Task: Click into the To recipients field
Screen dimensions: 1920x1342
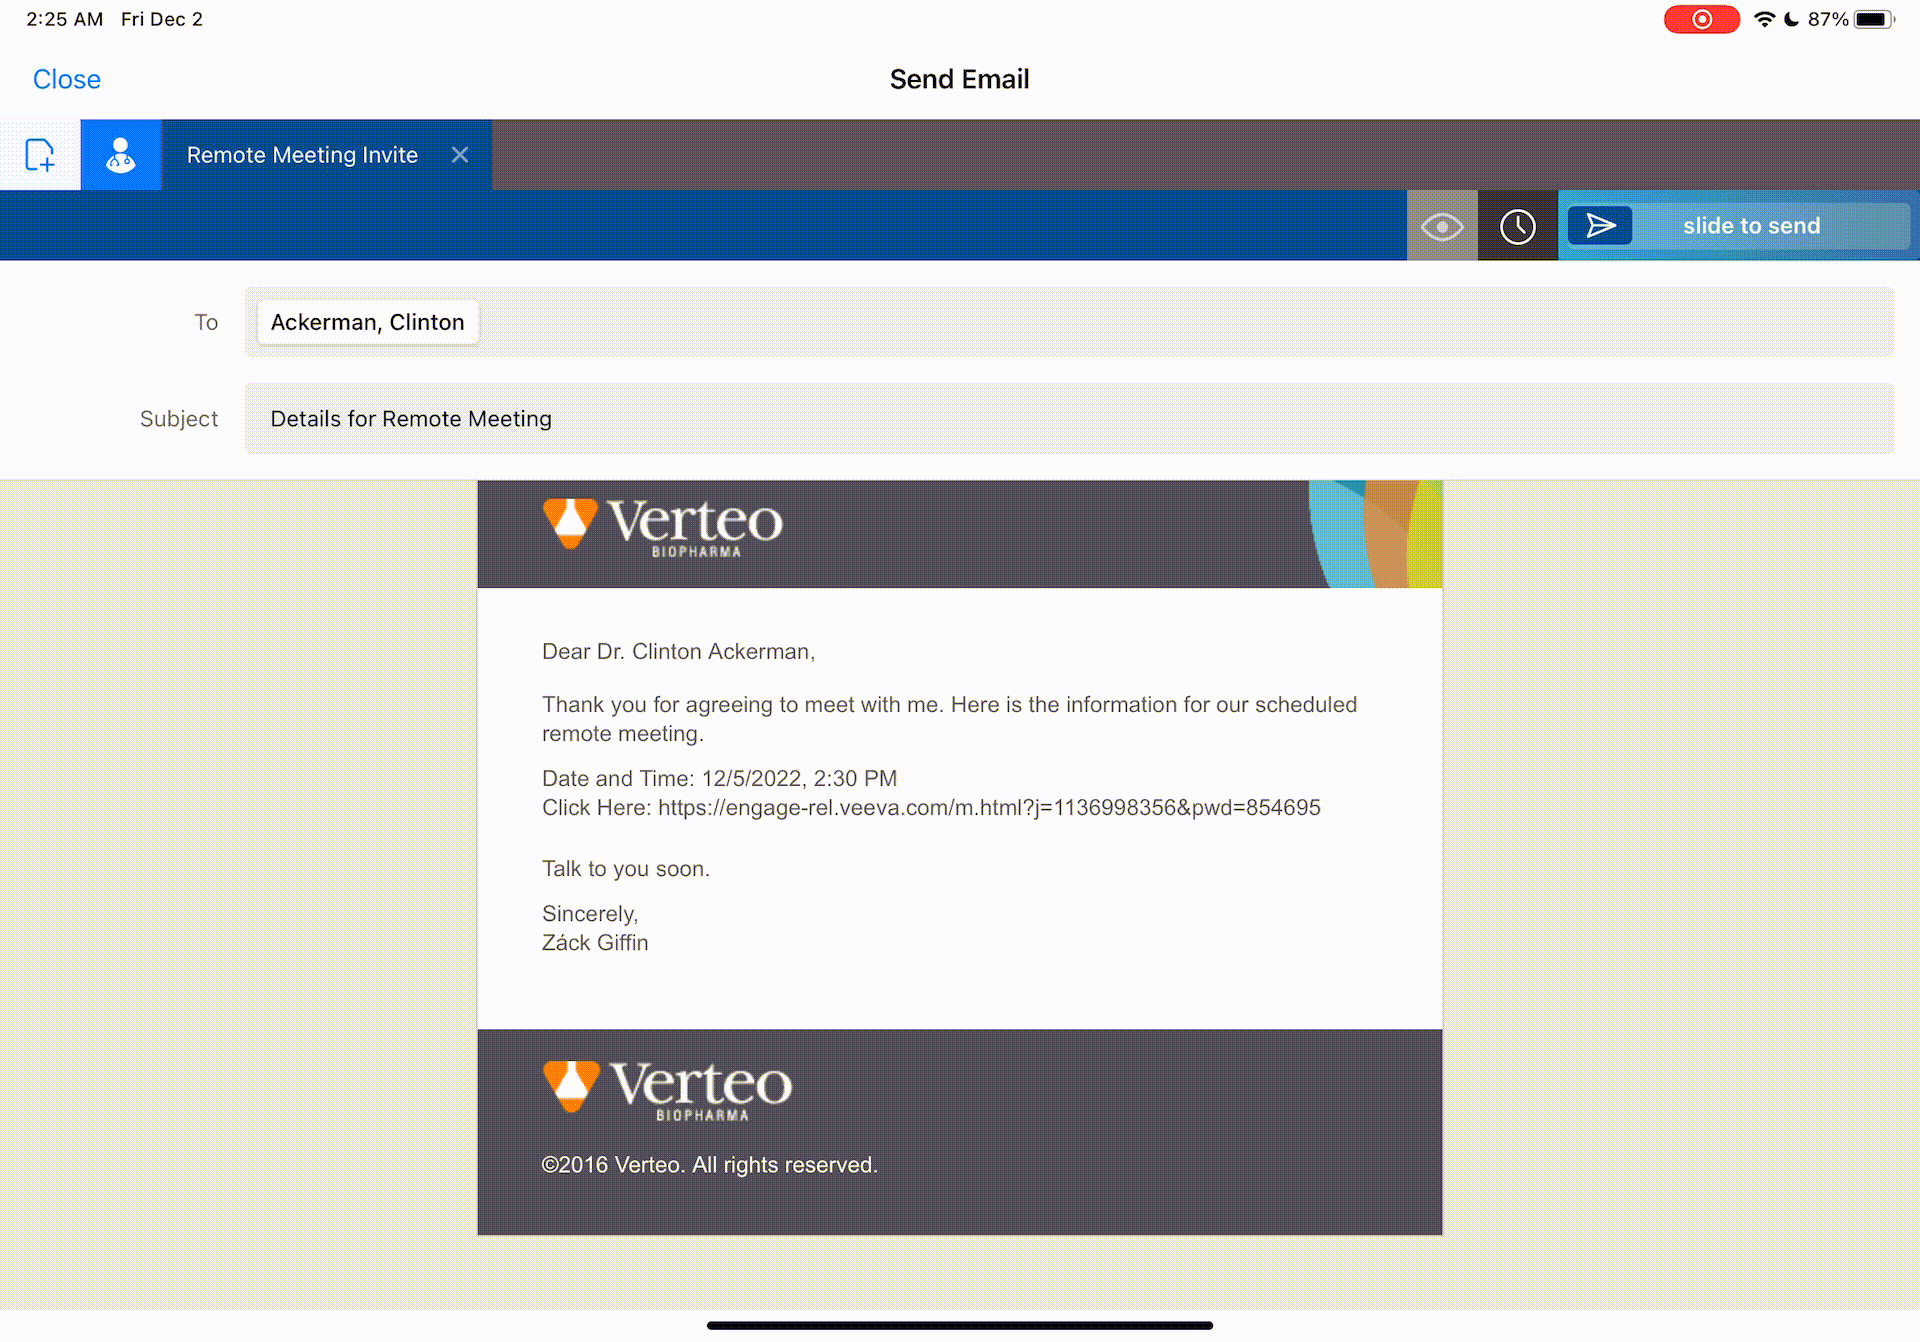Action: click(x=1100, y=322)
